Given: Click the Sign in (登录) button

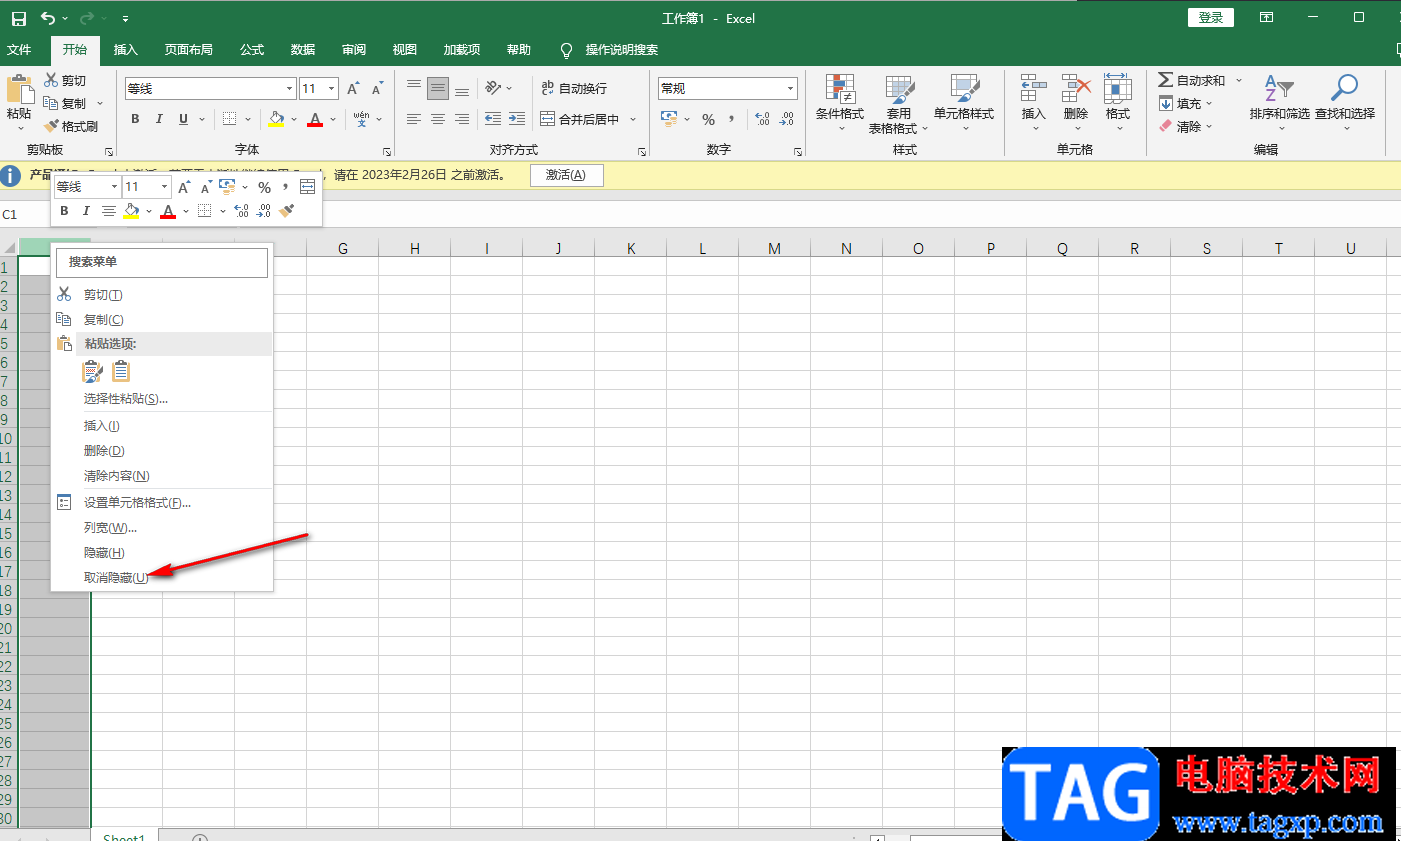Looking at the screenshot, I should 1211,18.
